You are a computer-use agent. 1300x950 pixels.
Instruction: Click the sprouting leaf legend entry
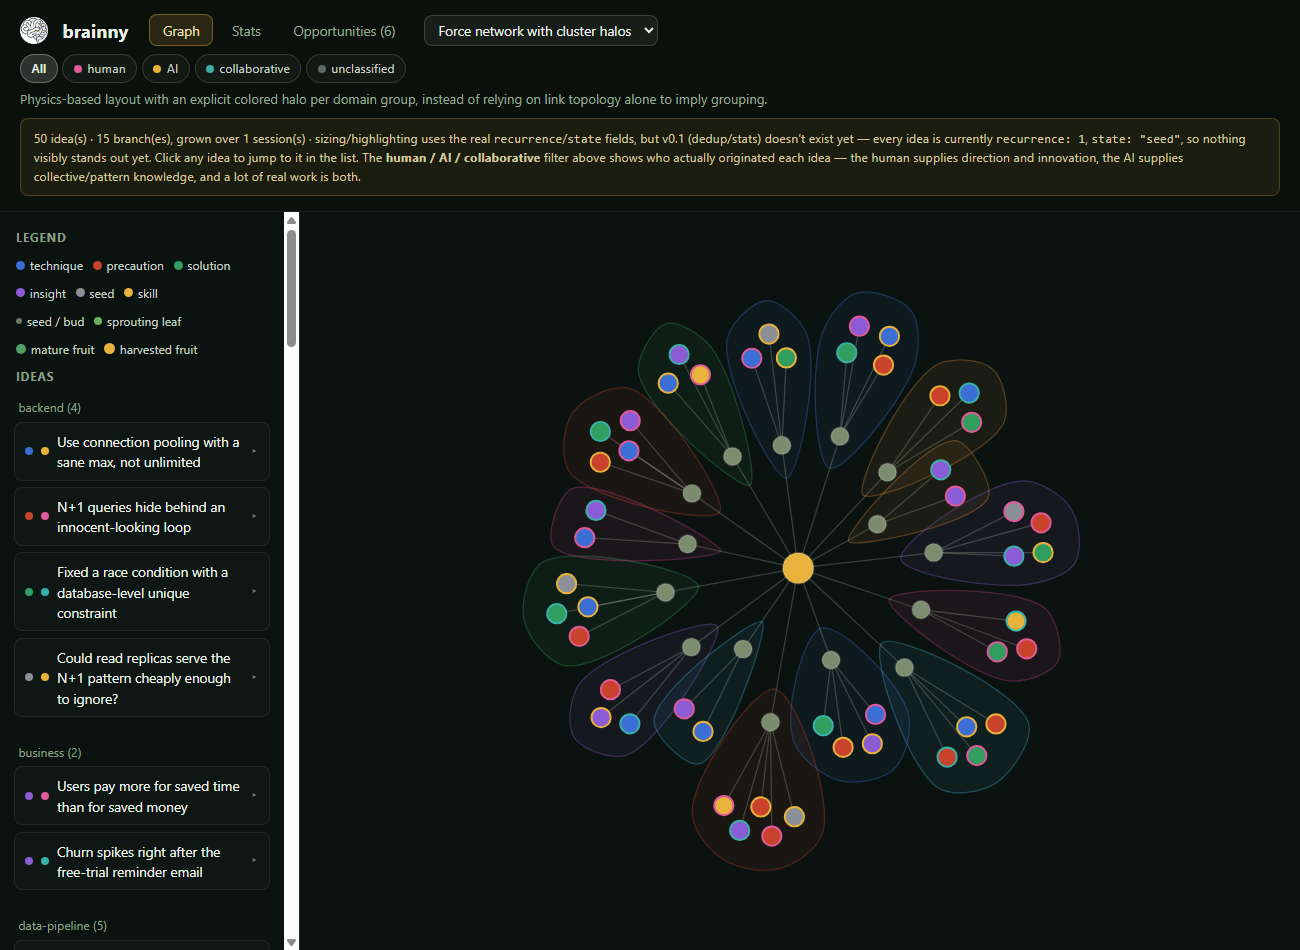[x=137, y=322]
